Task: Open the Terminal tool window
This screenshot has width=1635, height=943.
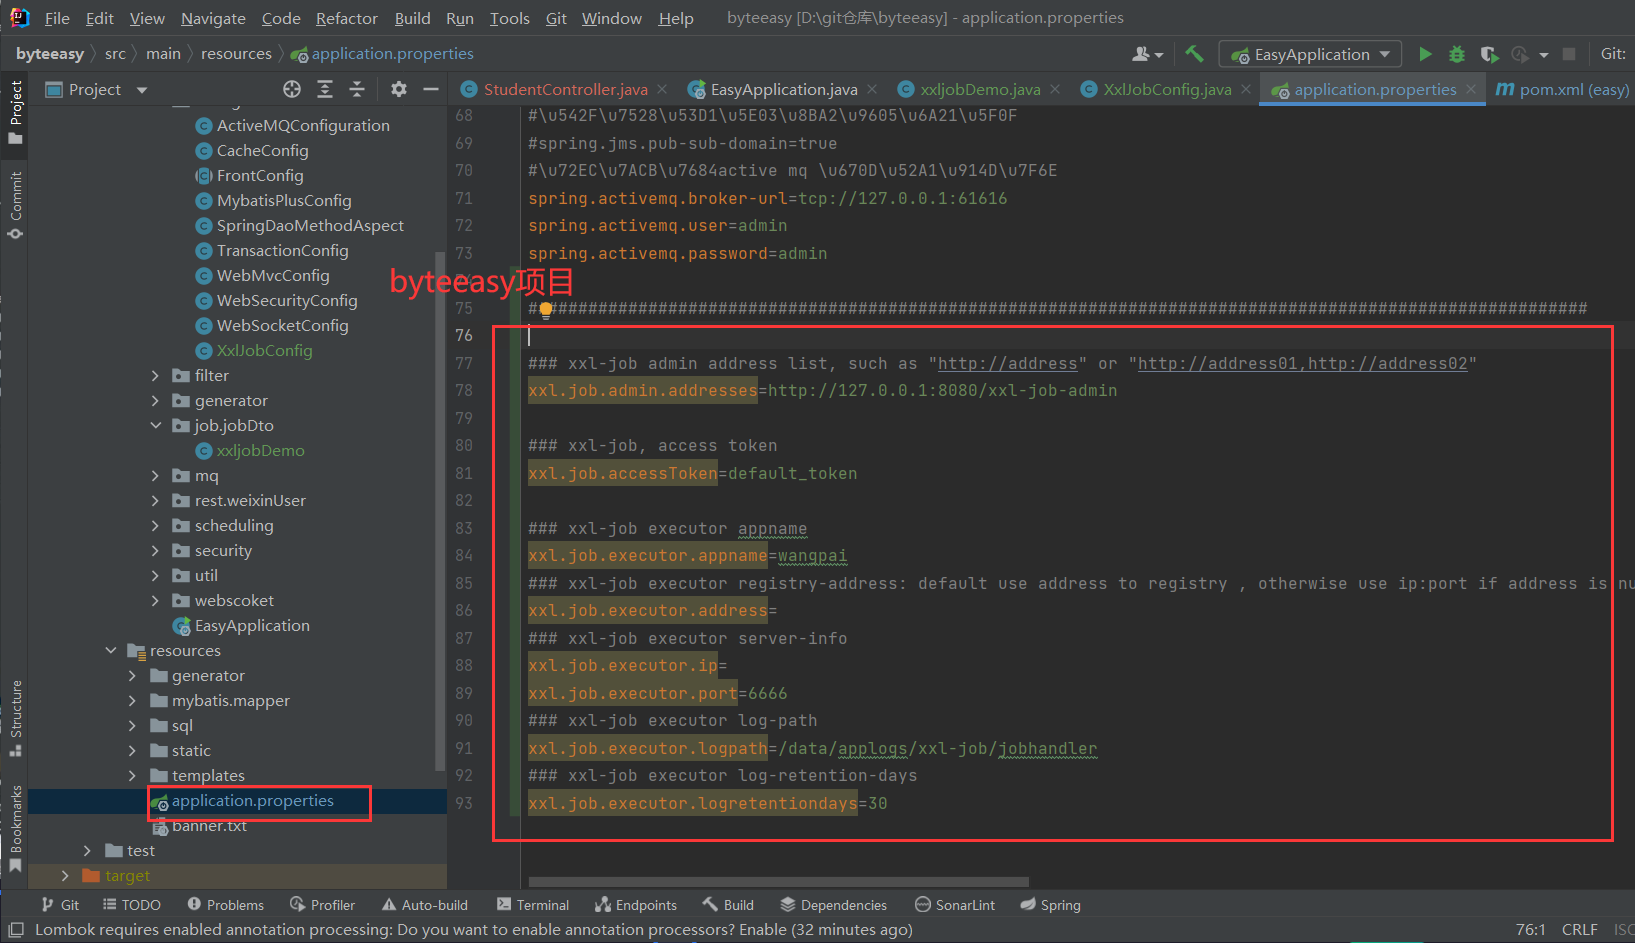Action: 533,905
